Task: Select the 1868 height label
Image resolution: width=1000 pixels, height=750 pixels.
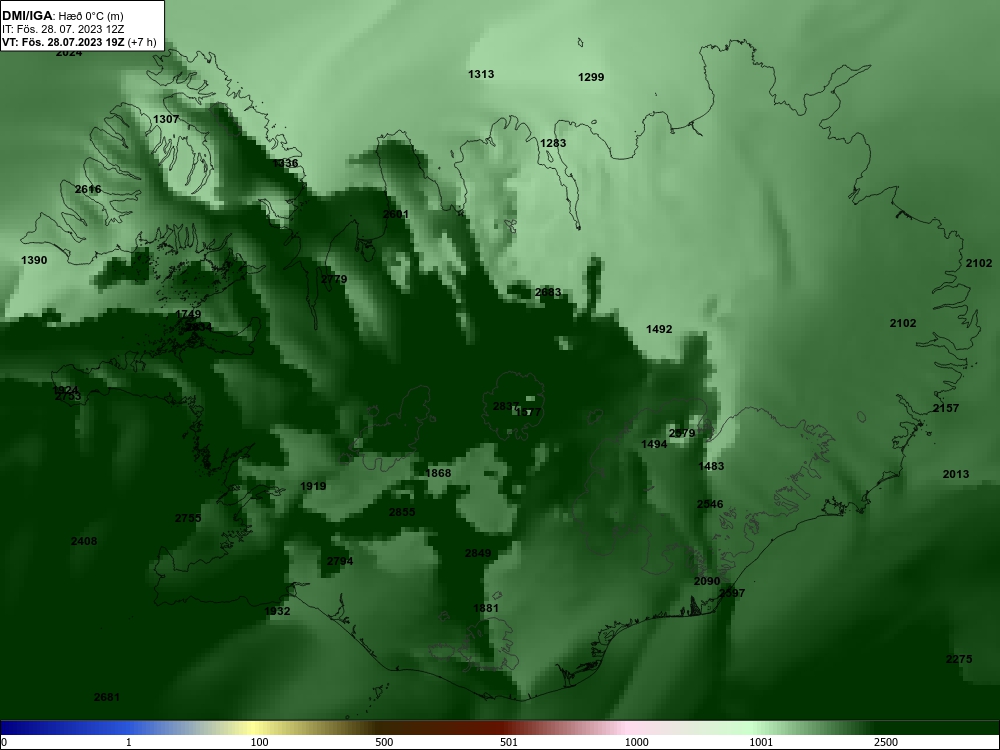Action: click(438, 473)
